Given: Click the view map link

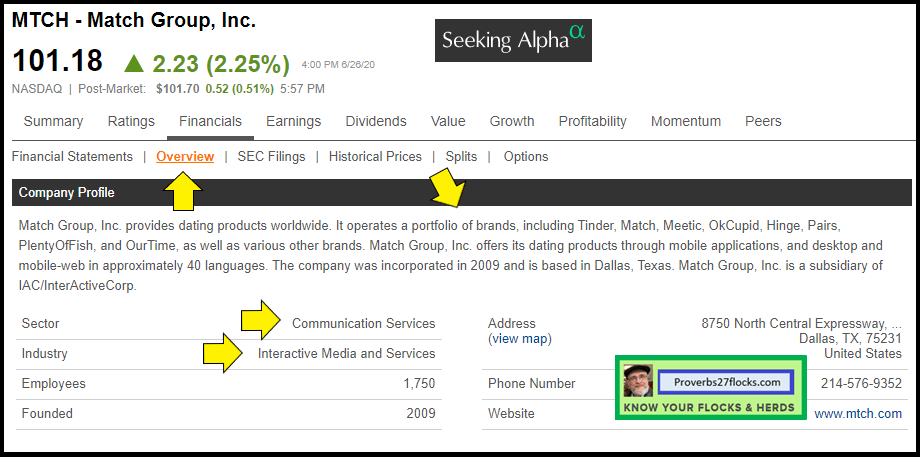Looking at the screenshot, I should [519, 339].
